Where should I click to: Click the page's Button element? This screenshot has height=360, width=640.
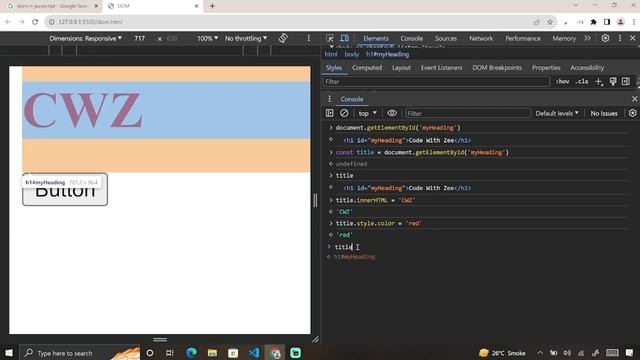65,190
